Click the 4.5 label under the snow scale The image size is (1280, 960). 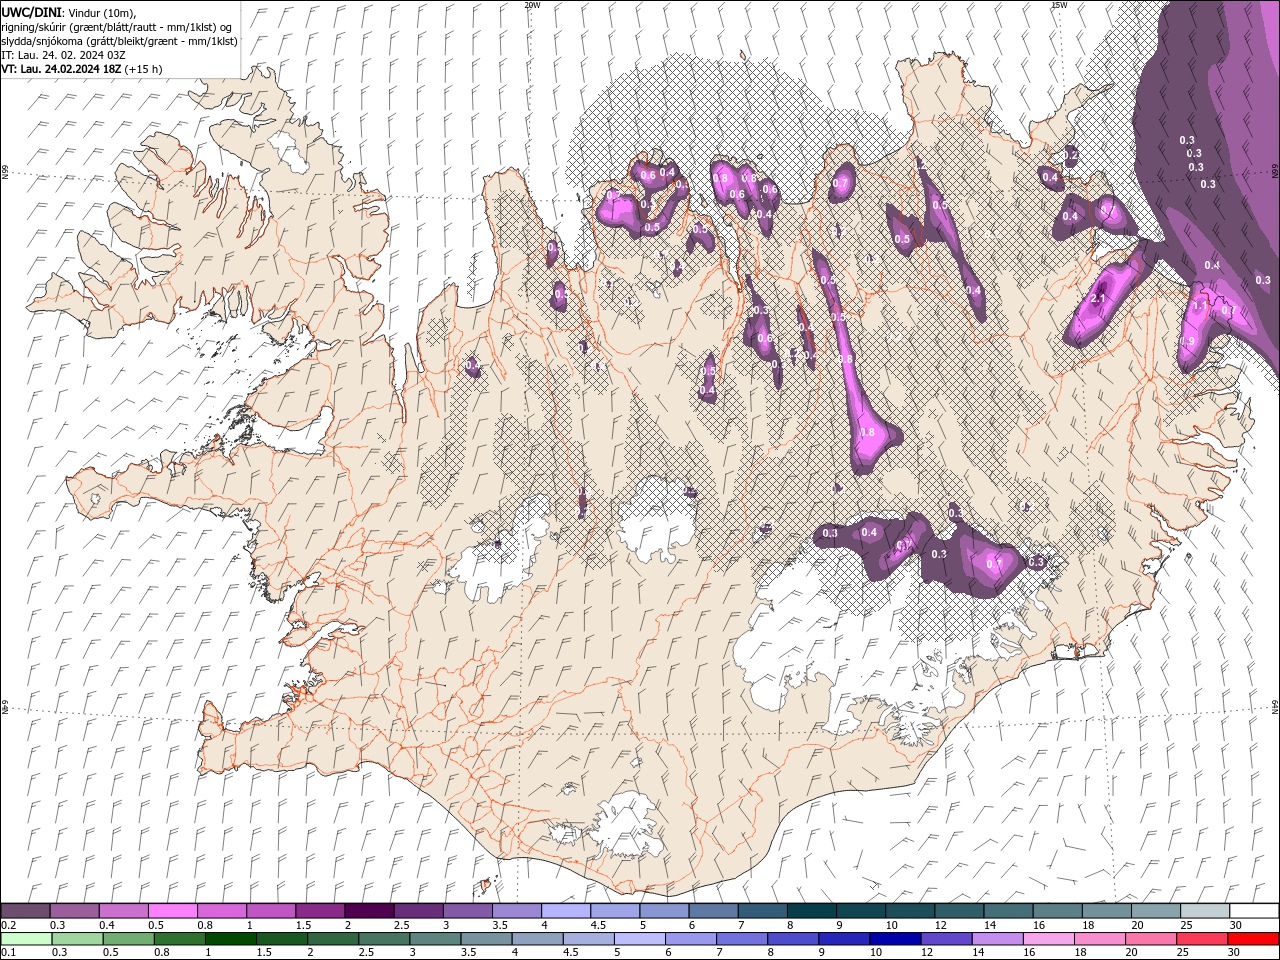[598, 925]
